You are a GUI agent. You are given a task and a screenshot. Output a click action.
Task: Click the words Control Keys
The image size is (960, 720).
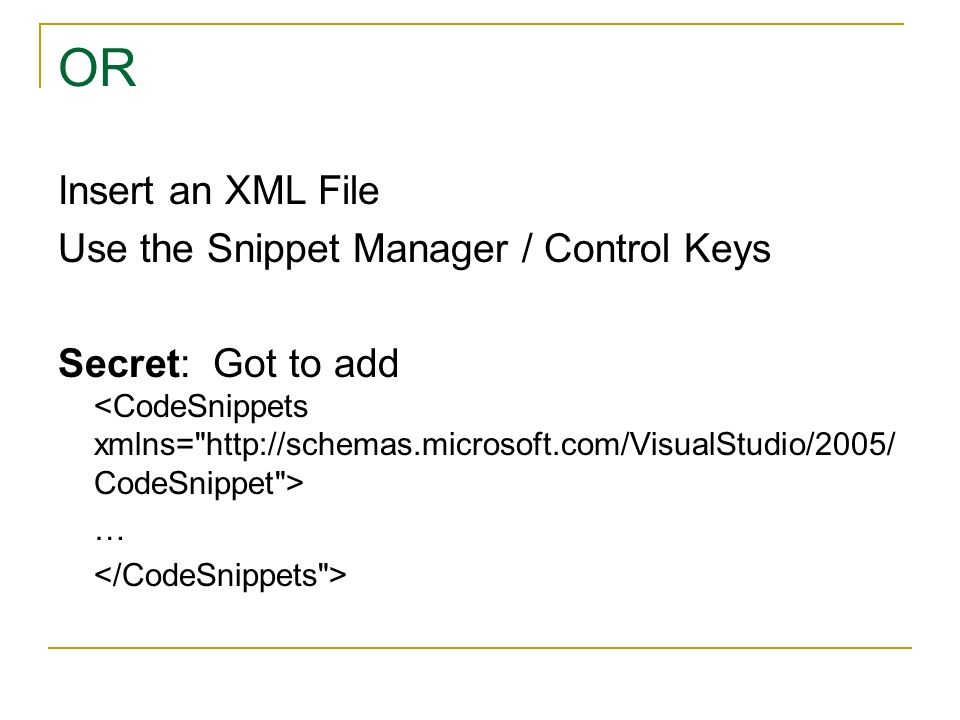pyautogui.click(x=657, y=249)
